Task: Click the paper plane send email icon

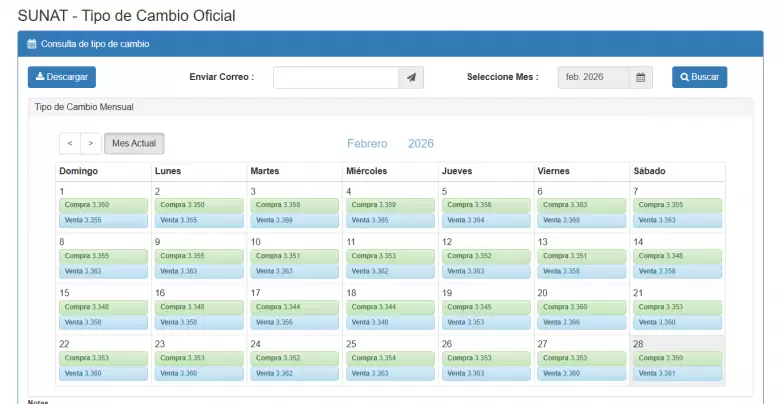Action: [x=411, y=78]
